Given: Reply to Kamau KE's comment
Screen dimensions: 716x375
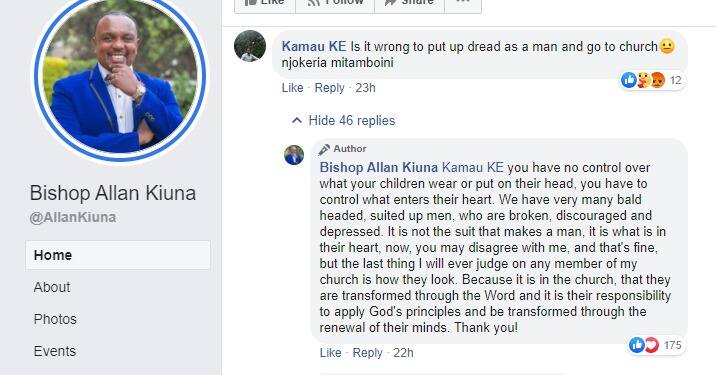Looking at the screenshot, I should coord(329,88).
